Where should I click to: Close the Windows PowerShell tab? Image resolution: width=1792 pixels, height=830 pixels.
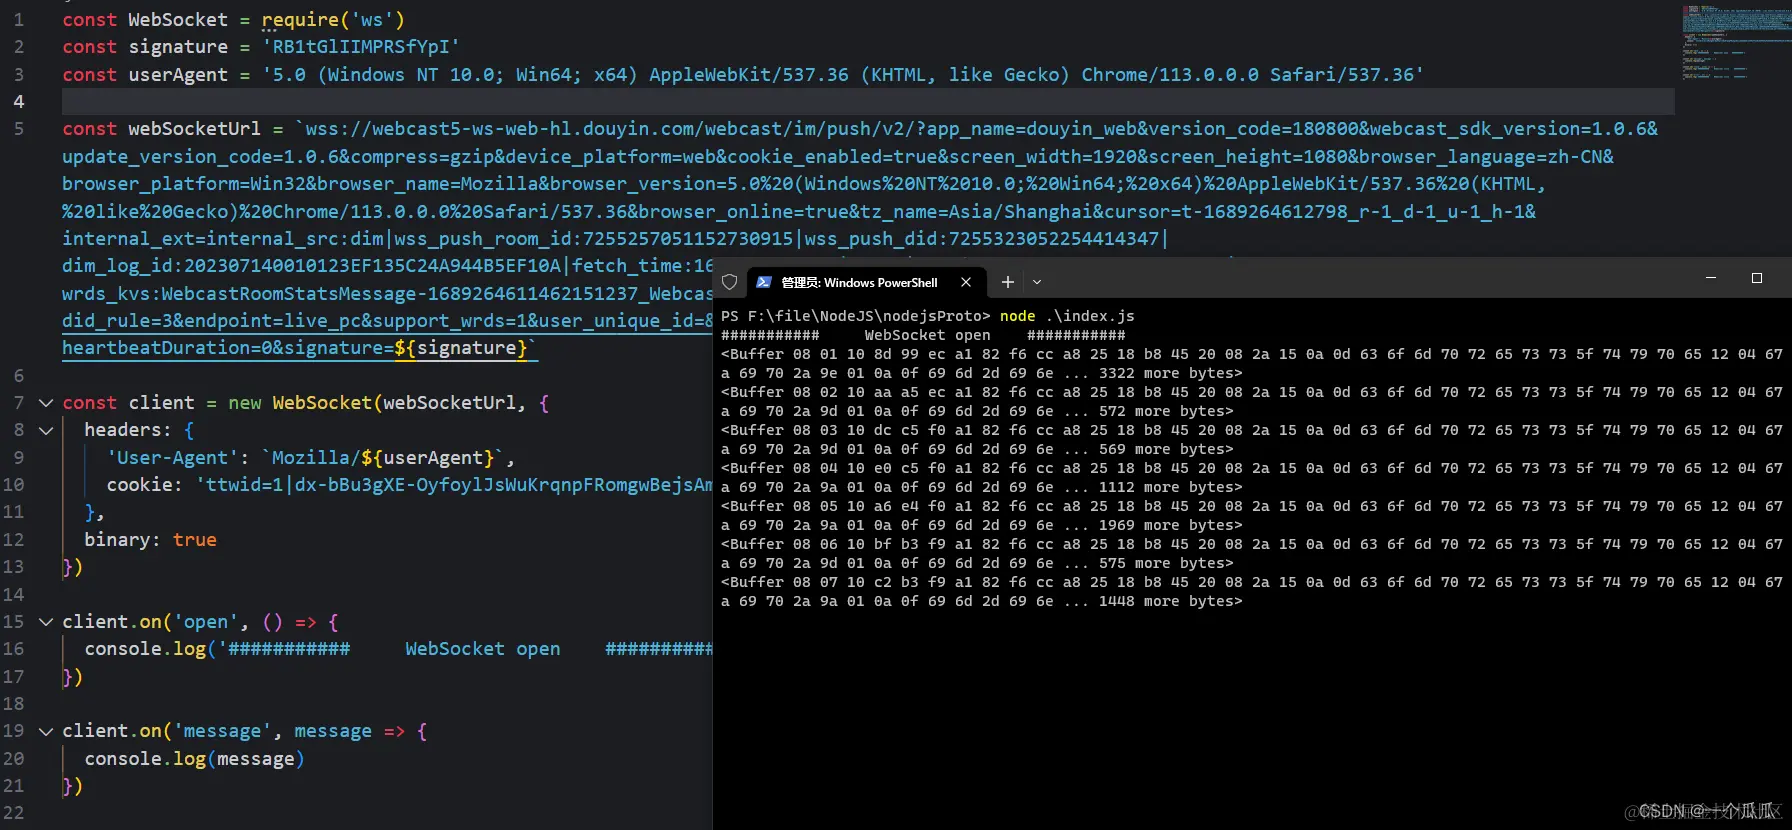[966, 283]
